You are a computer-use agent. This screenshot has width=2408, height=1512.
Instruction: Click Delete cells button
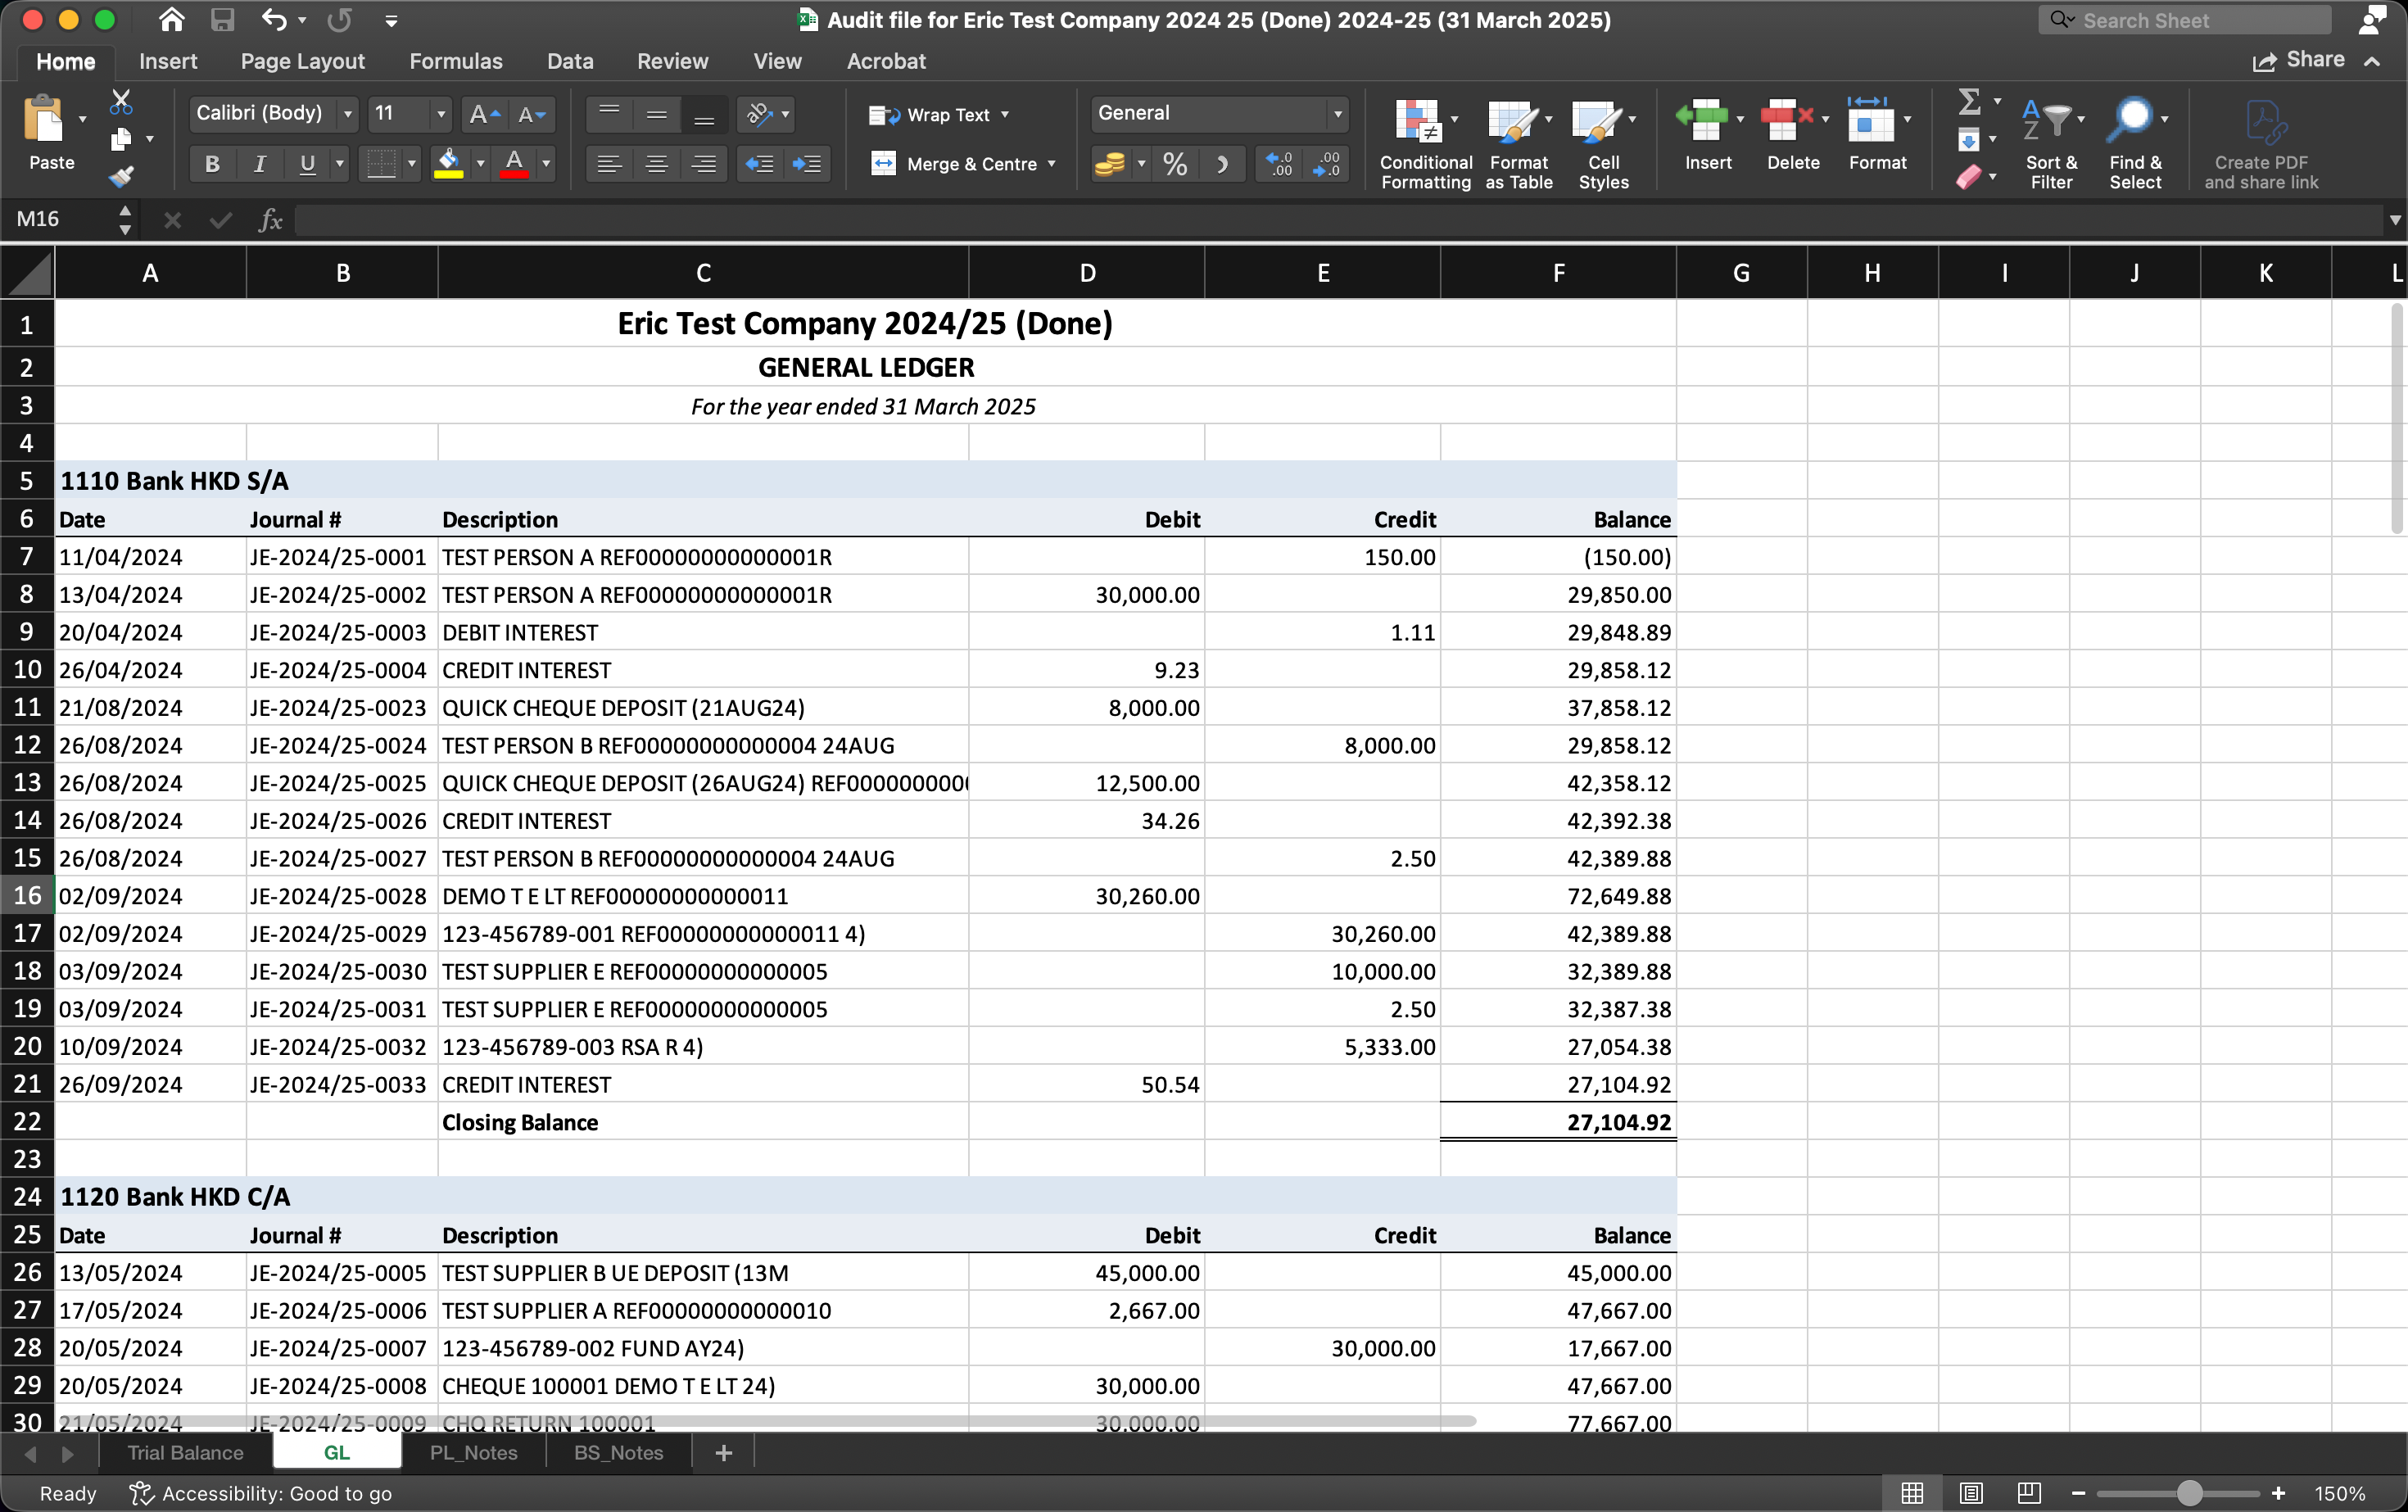tap(1793, 135)
